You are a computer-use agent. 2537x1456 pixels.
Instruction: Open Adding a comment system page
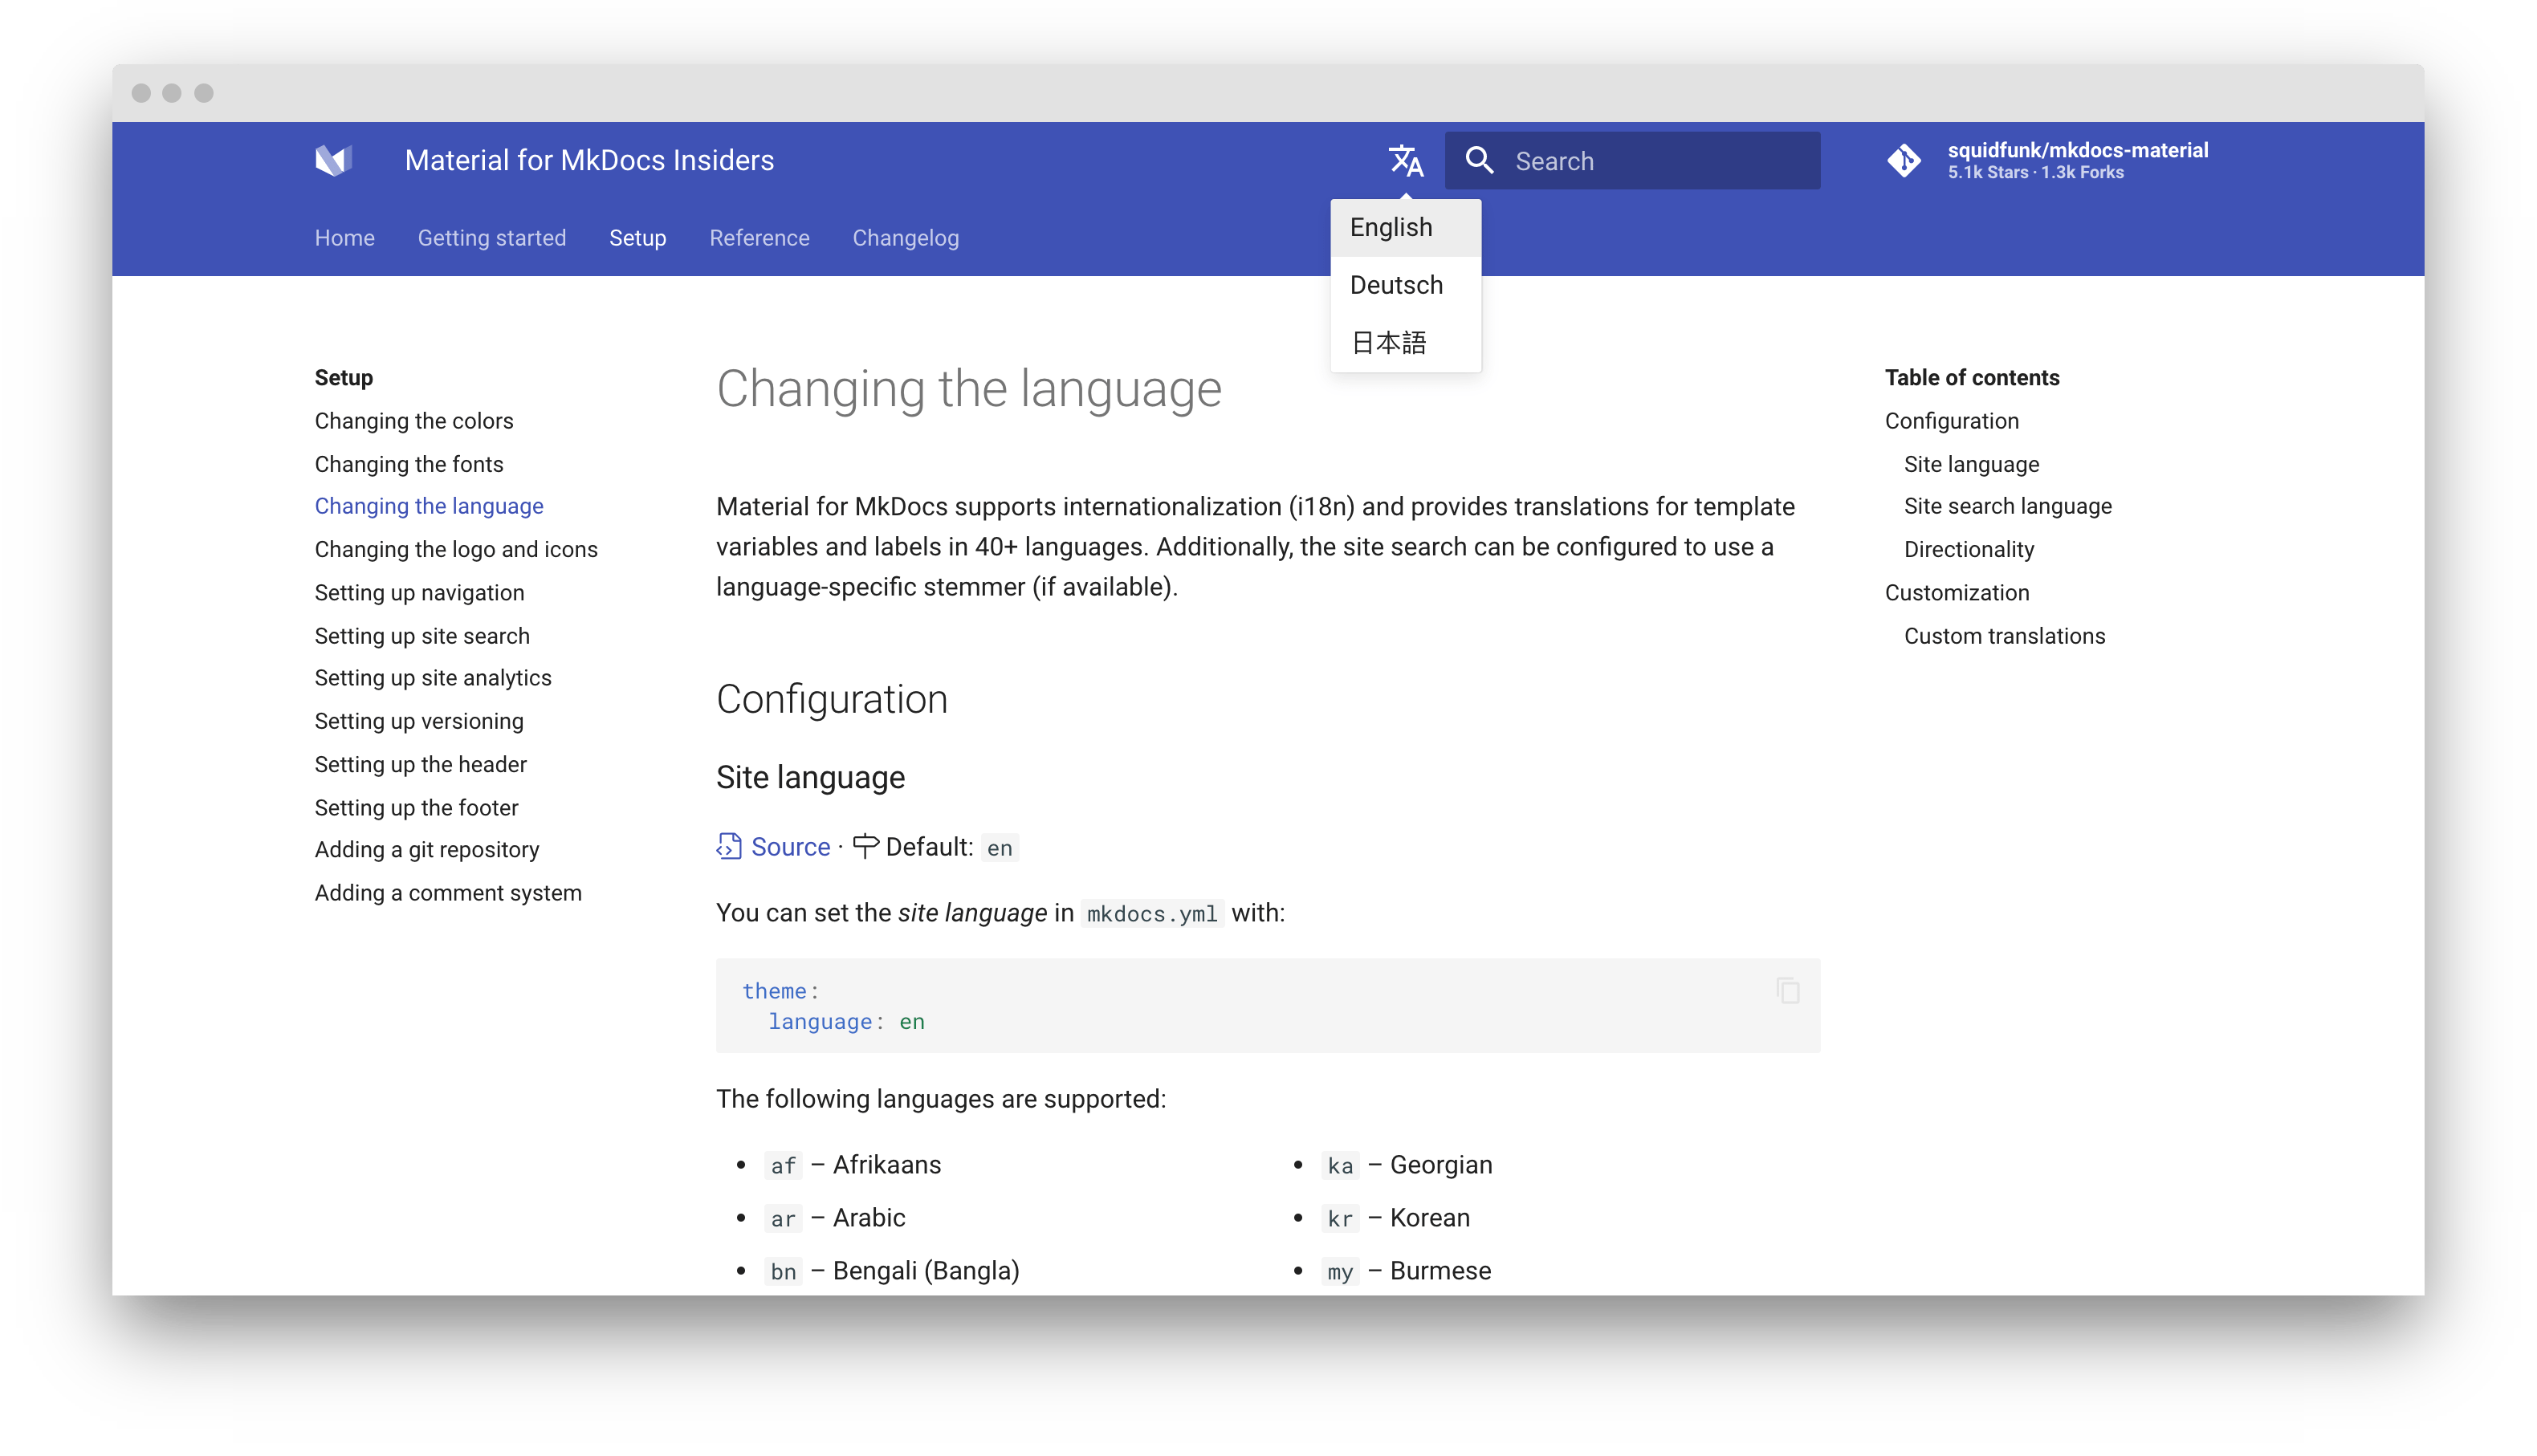click(448, 893)
